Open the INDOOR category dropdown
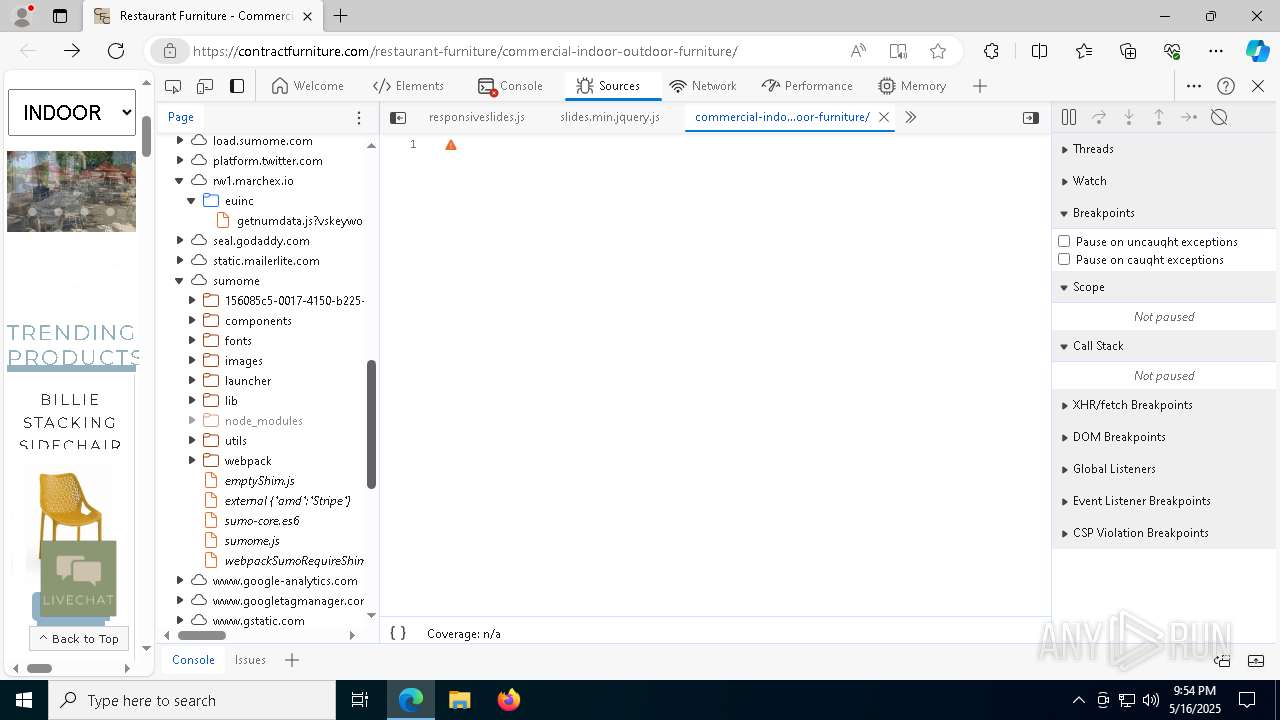This screenshot has height=720, width=1280. pyautogui.click(x=72, y=112)
